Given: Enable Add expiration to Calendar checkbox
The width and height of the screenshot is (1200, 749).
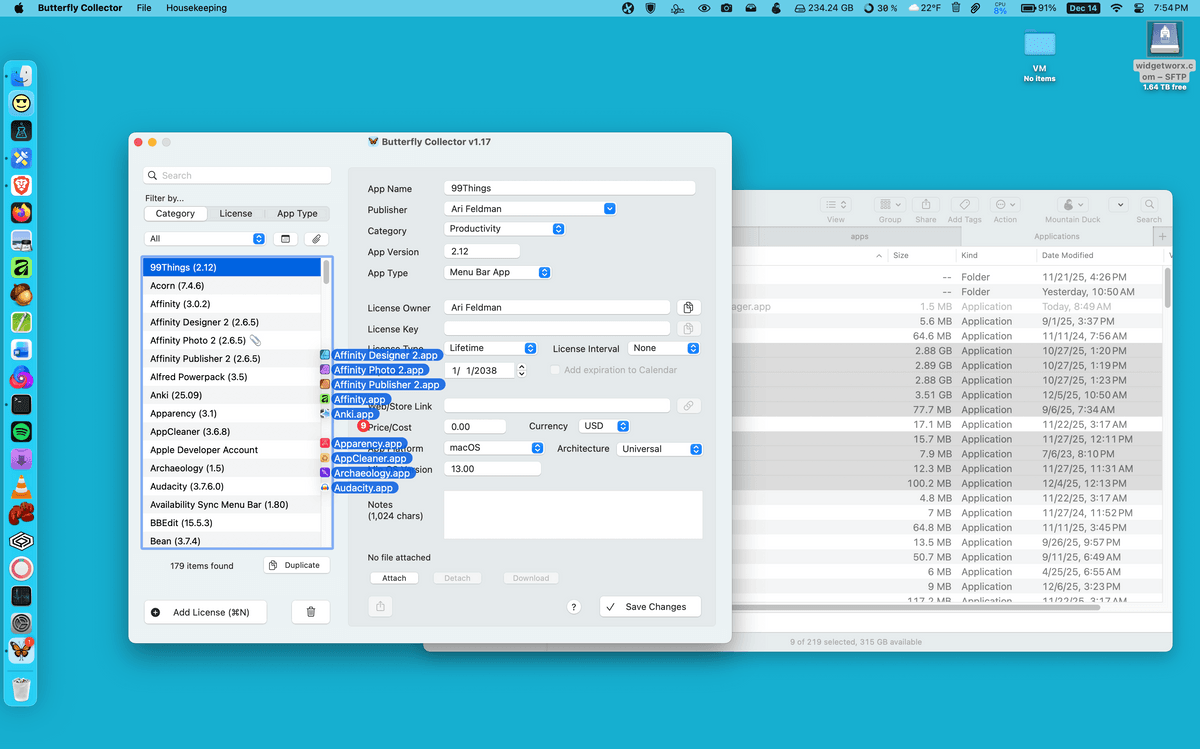Looking at the screenshot, I should point(556,370).
